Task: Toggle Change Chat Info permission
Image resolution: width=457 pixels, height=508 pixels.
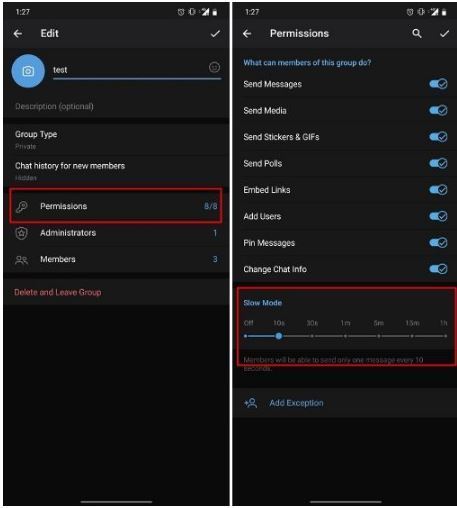Action: pos(438,269)
